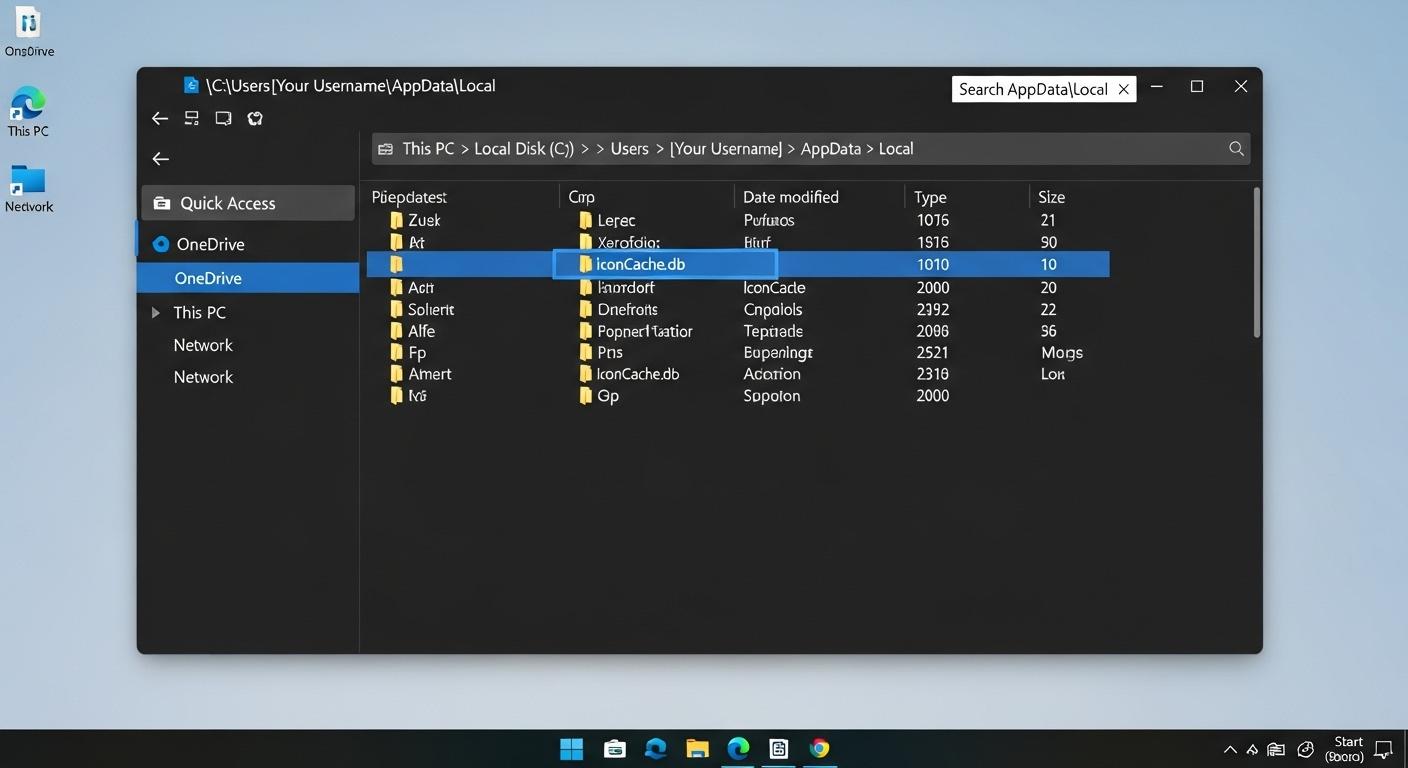Select Network in the sidebar

pos(203,344)
